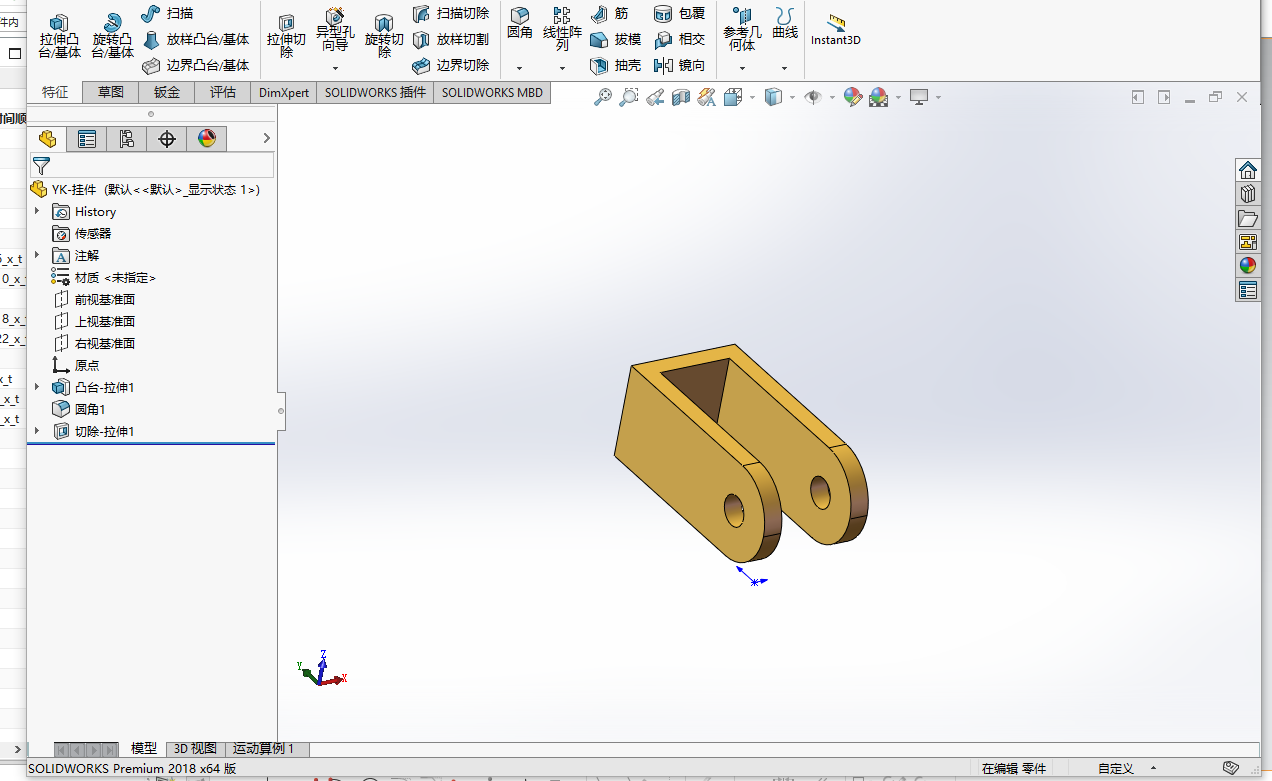Switch to the 钣金 (Sheet Metal) tab
The width and height of the screenshot is (1272, 781).
tap(167, 92)
